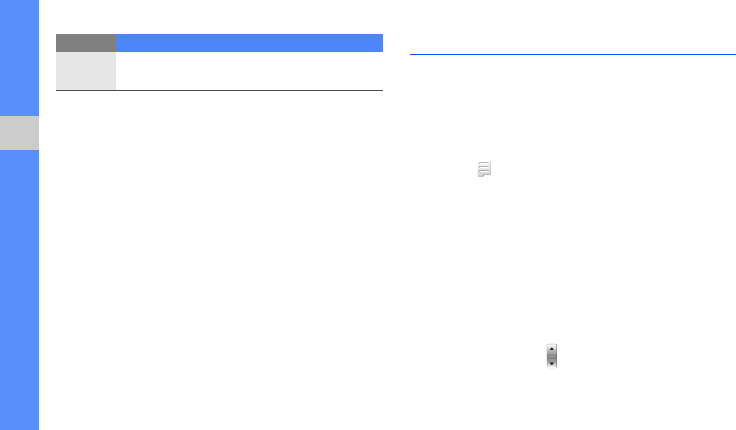
Task: Click the middle of the volume rocker icon
Action: [551, 356]
